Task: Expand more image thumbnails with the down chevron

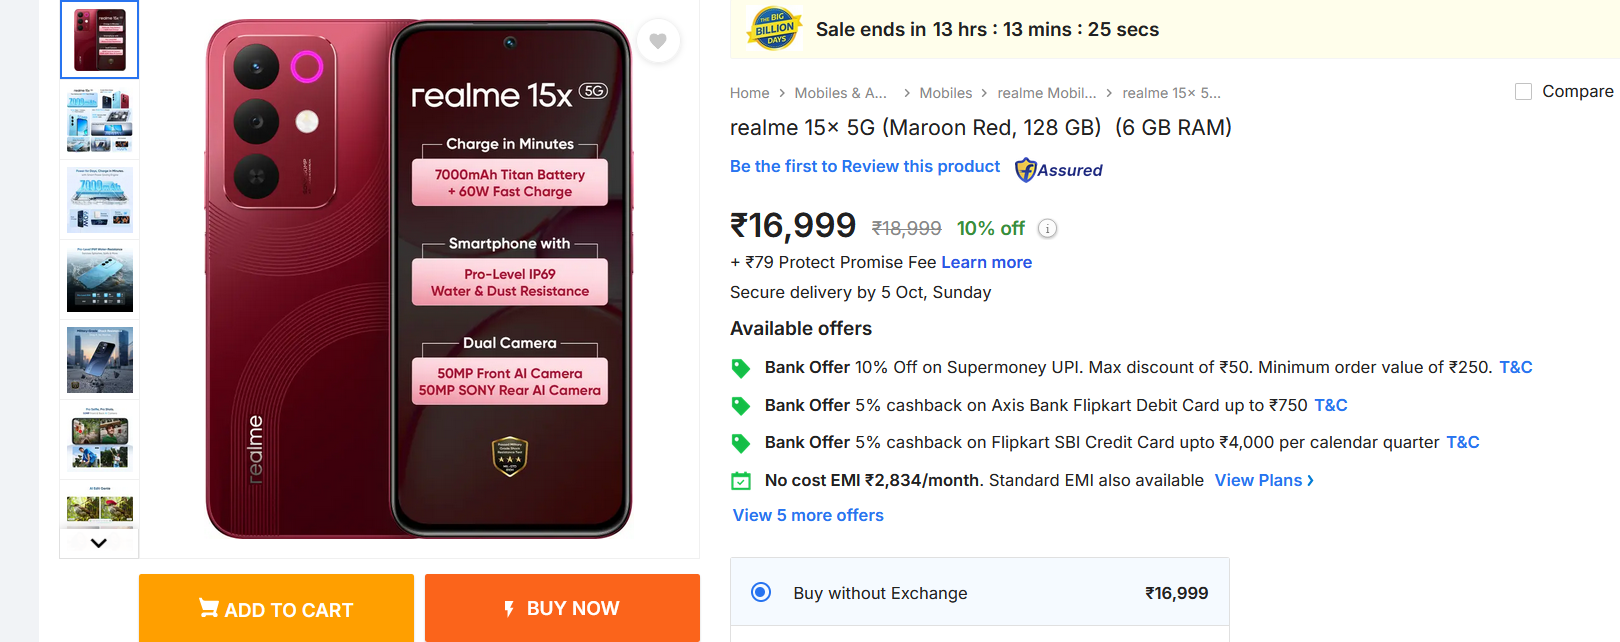Action: click(x=99, y=543)
